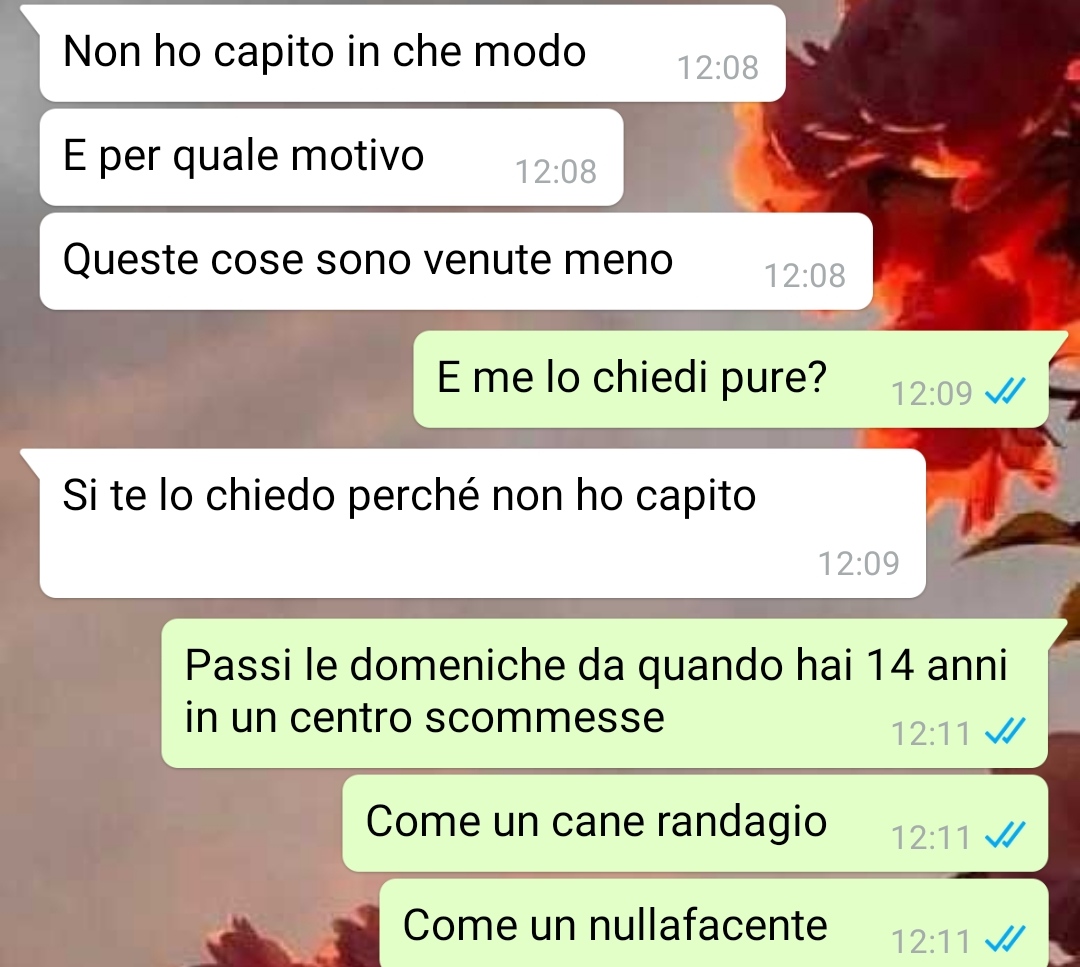Screen dimensions: 1080x967
Task: Tap the 12:08 timestamp on 'E per quale motivo'
Action: point(556,171)
